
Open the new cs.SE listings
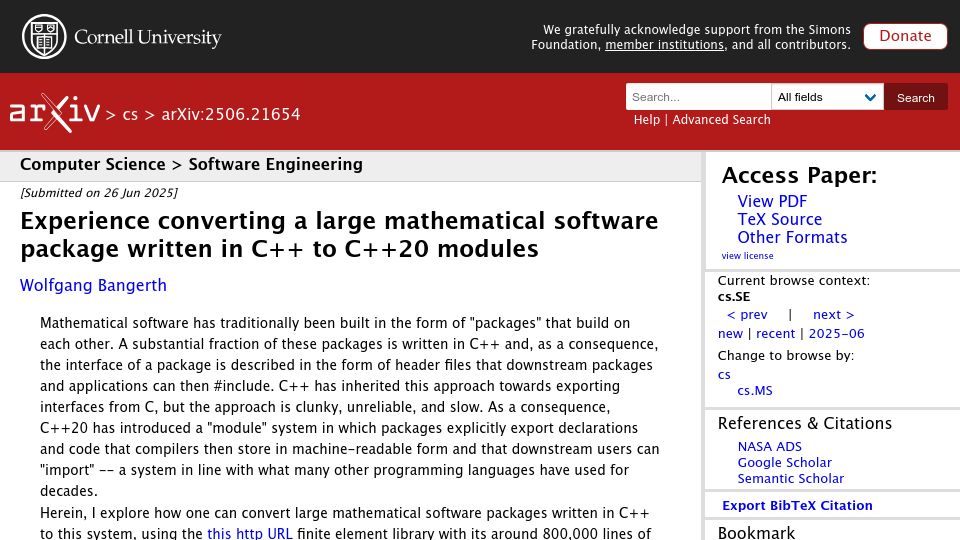tap(730, 334)
